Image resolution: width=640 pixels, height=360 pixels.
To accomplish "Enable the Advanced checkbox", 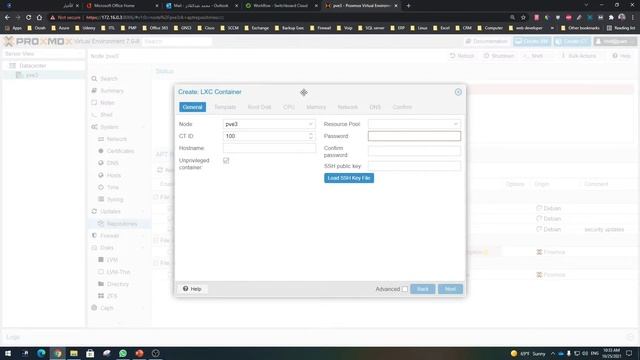I will coord(404,289).
